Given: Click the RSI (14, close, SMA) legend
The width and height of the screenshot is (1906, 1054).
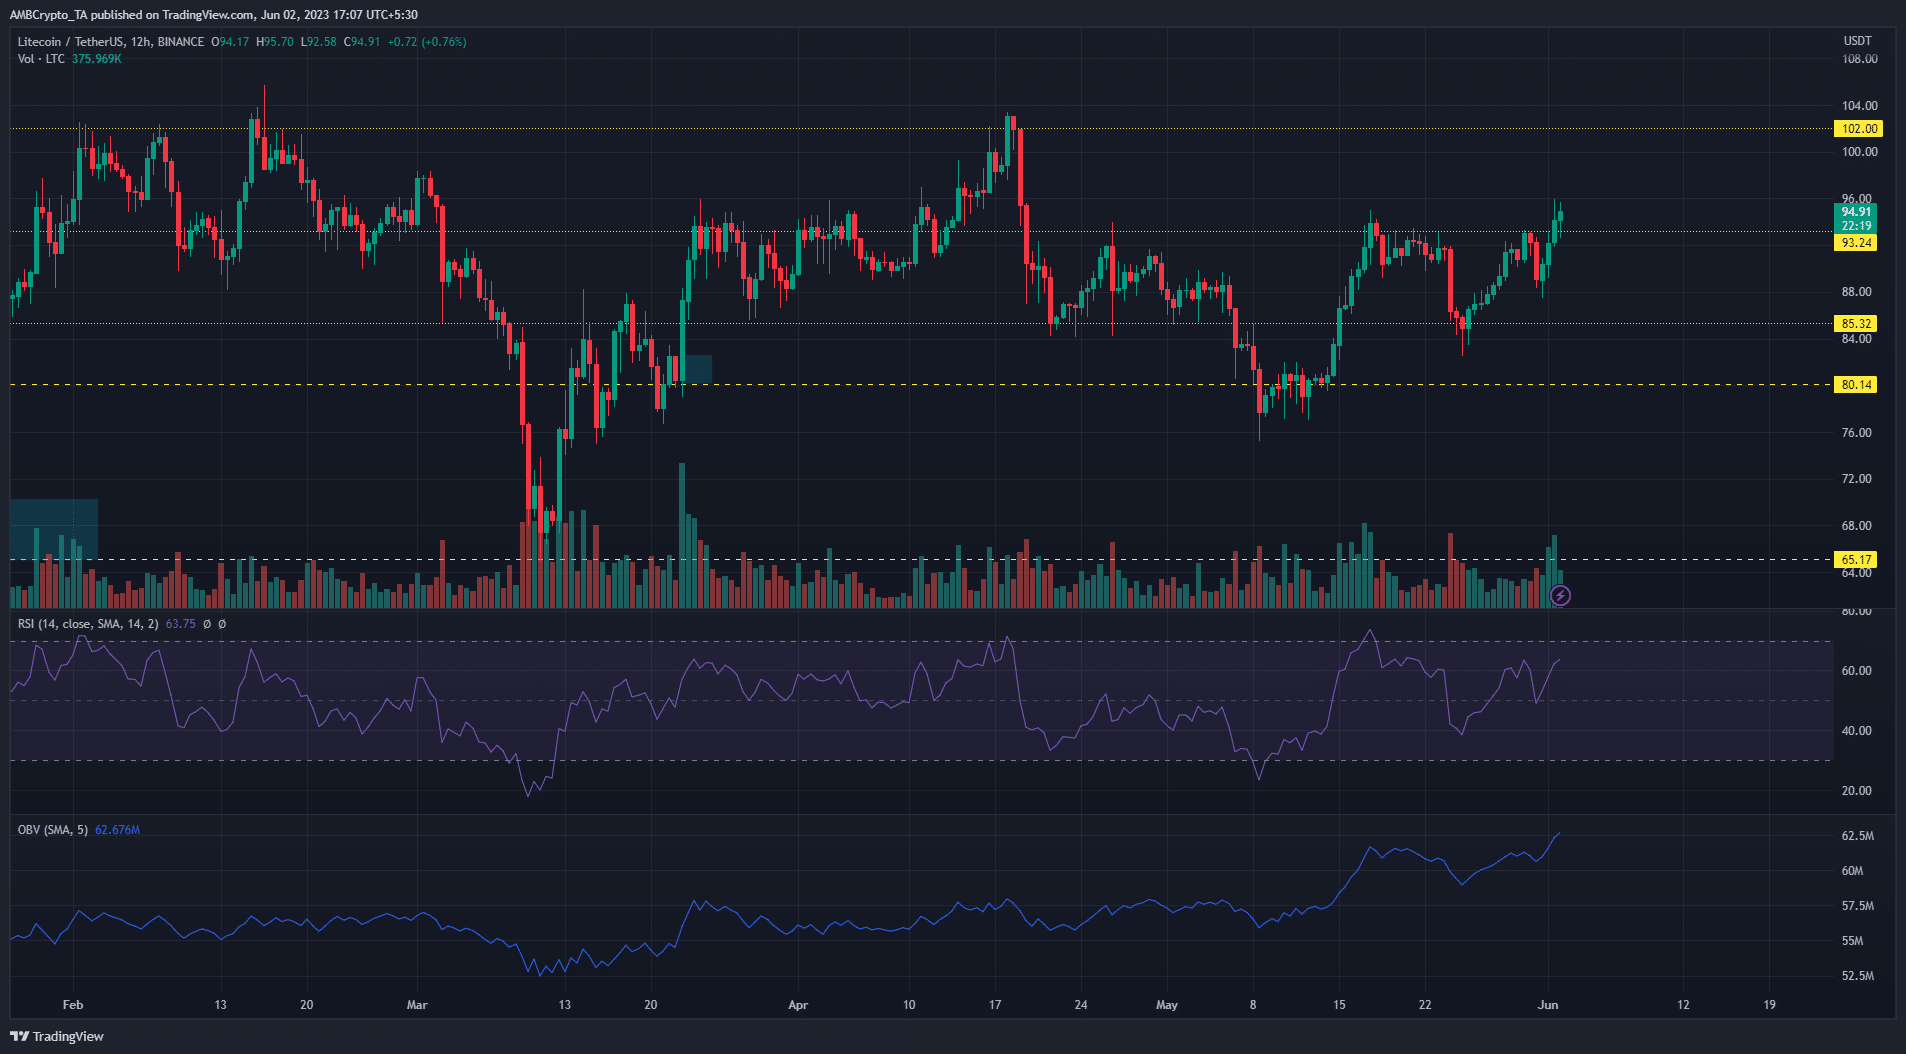Looking at the screenshot, I should [88, 624].
